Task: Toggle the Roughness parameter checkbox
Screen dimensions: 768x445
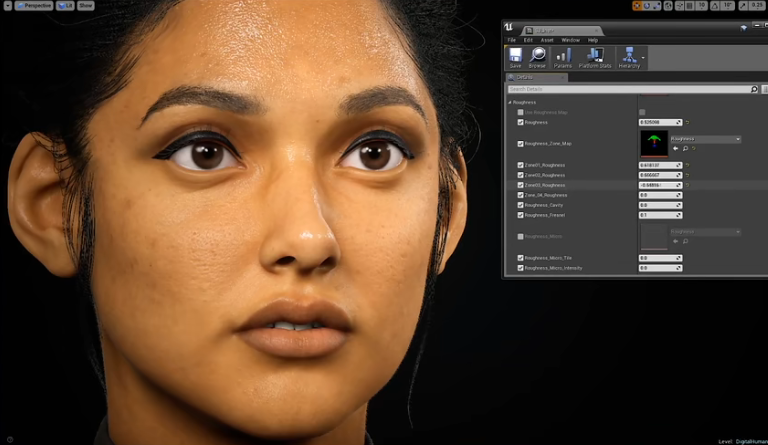Action: click(x=520, y=122)
